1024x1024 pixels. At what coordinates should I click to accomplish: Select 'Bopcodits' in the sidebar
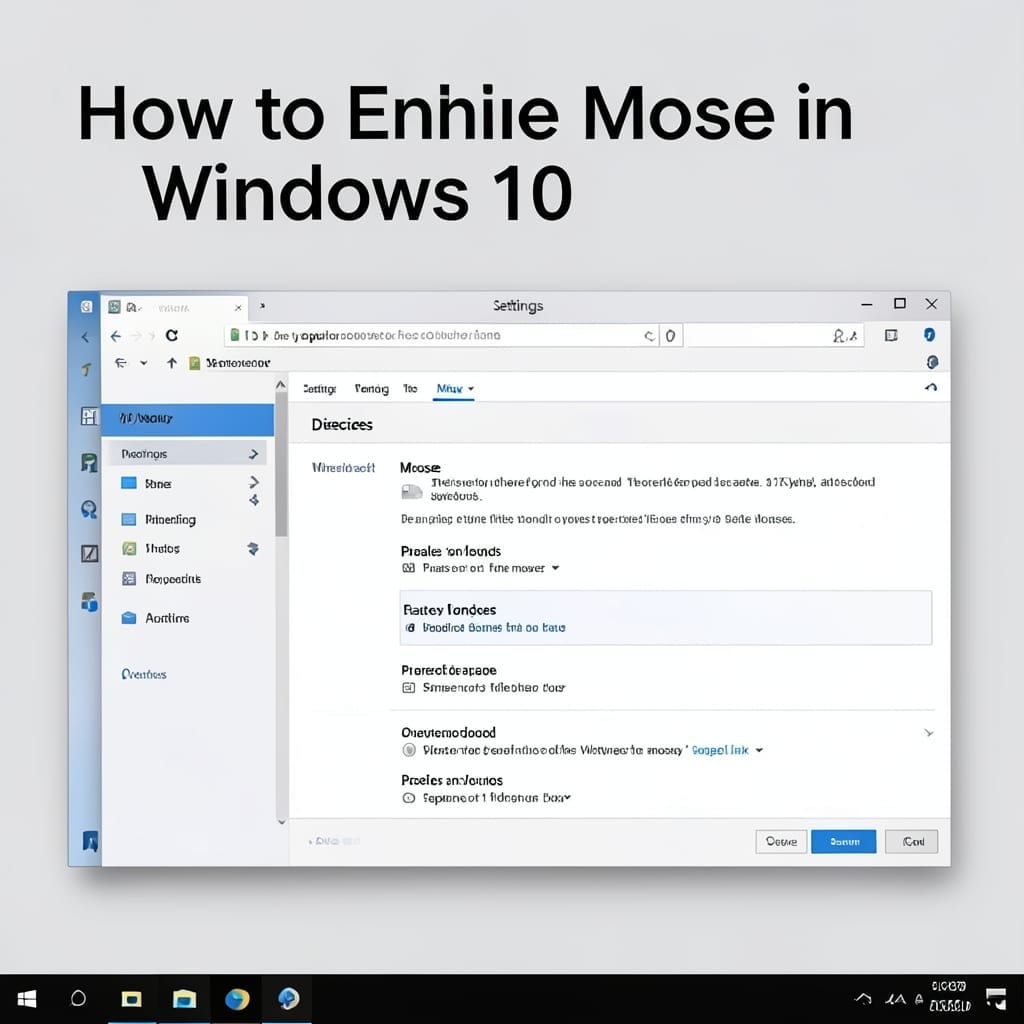(173, 579)
